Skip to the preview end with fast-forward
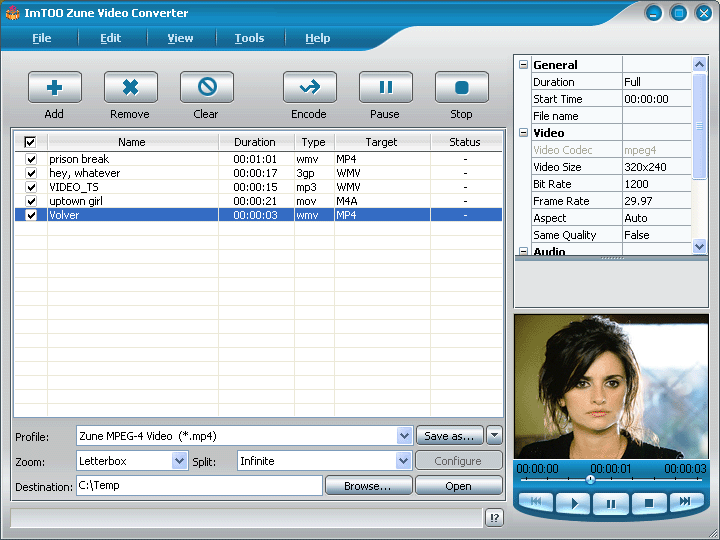 tap(685, 502)
